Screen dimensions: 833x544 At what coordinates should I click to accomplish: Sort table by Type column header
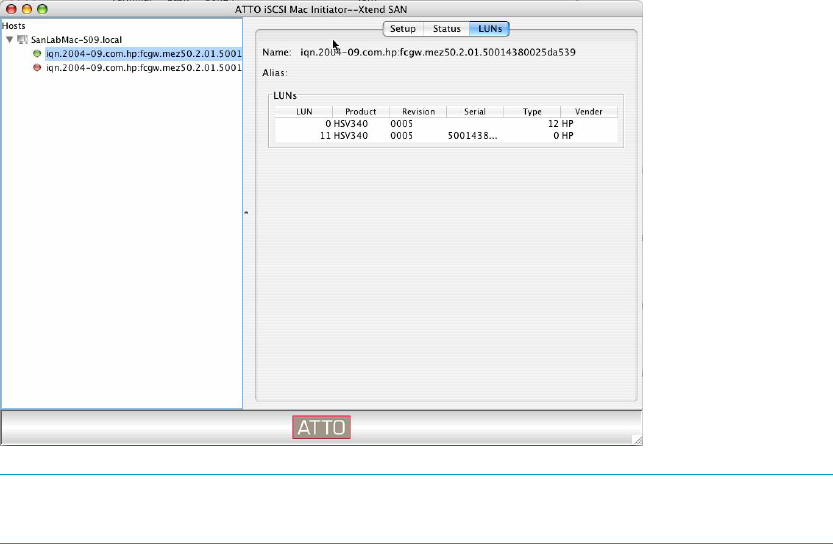pos(532,112)
